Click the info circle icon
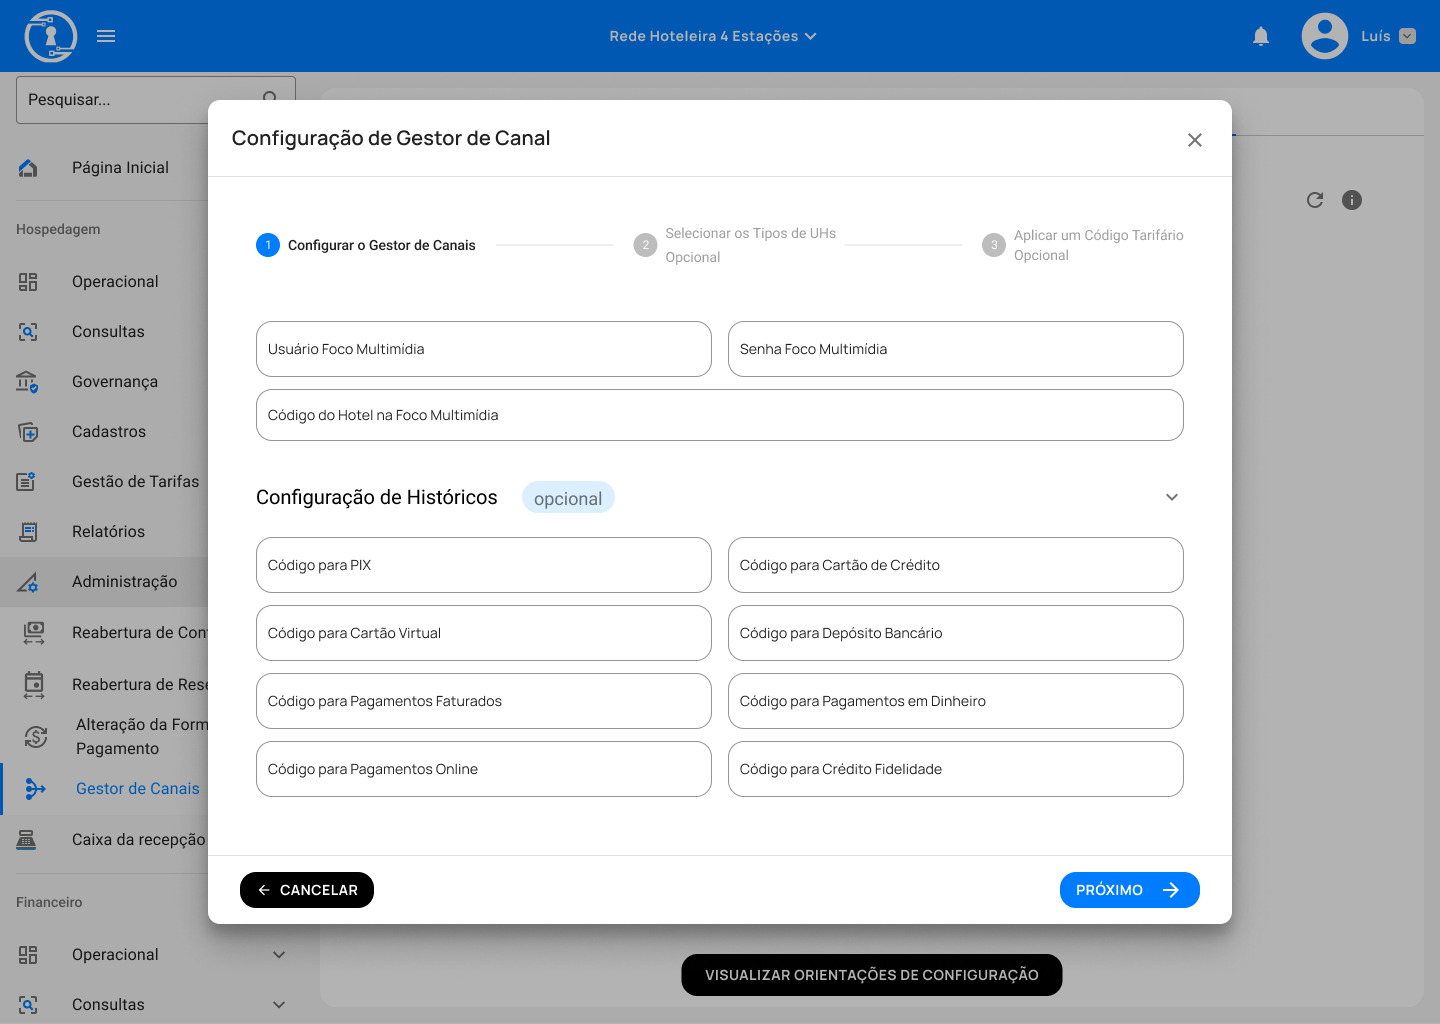1440x1024 pixels. (x=1352, y=200)
